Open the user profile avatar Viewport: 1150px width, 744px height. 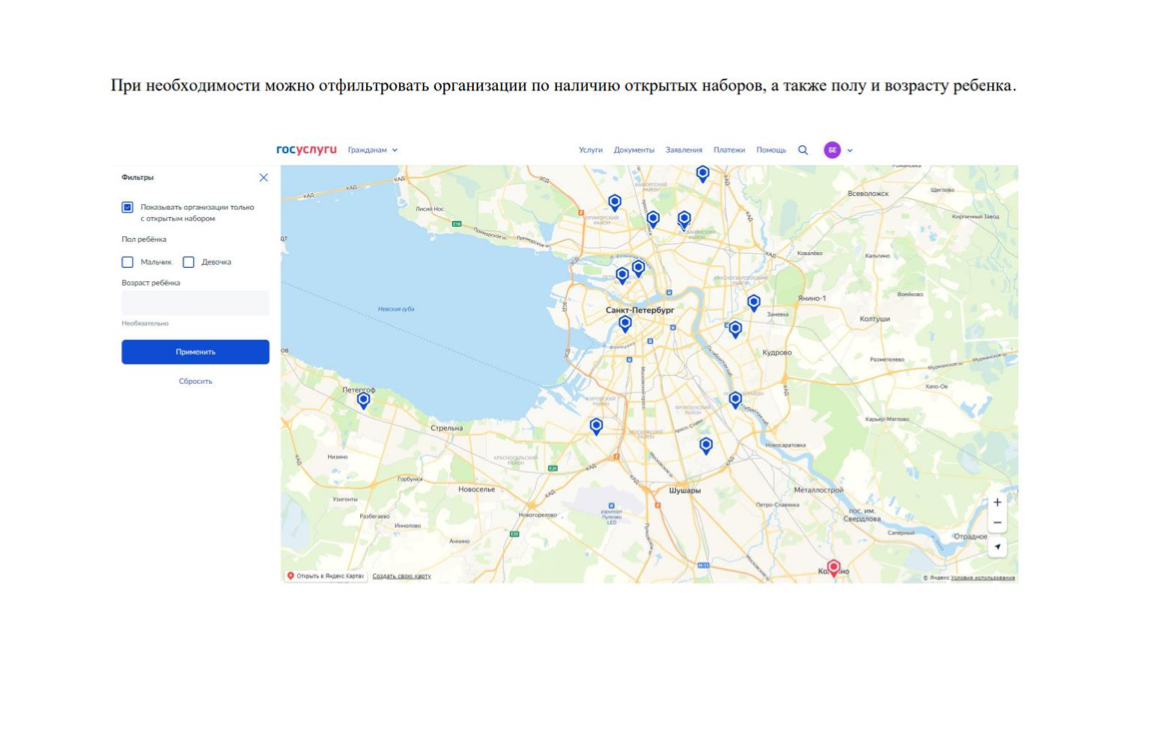tap(832, 150)
